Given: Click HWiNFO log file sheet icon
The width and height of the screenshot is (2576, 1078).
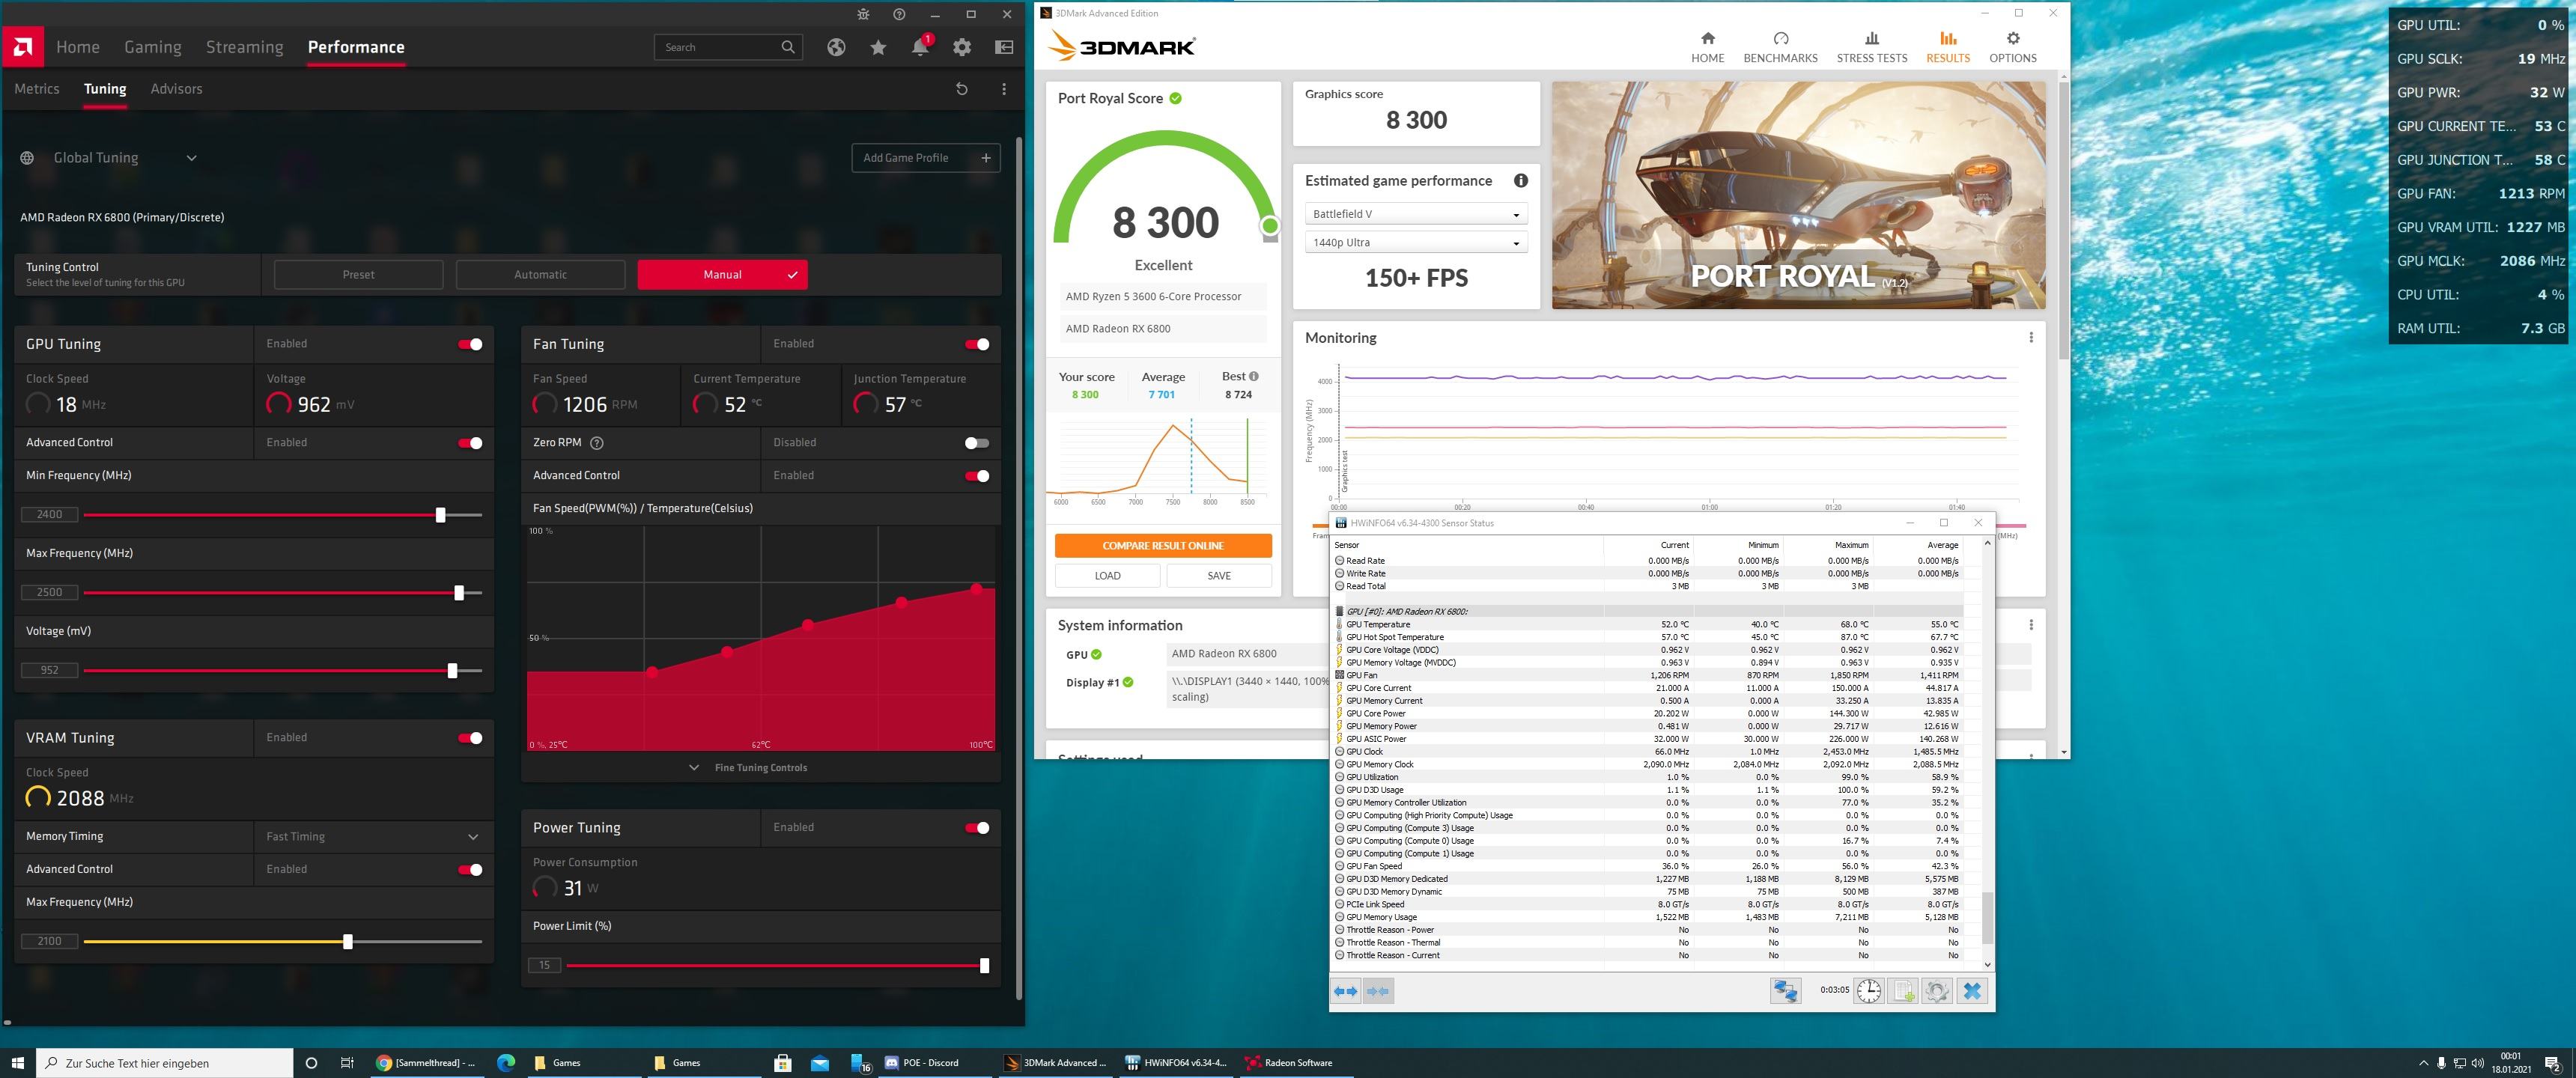Looking at the screenshot, I should 1903,991.
